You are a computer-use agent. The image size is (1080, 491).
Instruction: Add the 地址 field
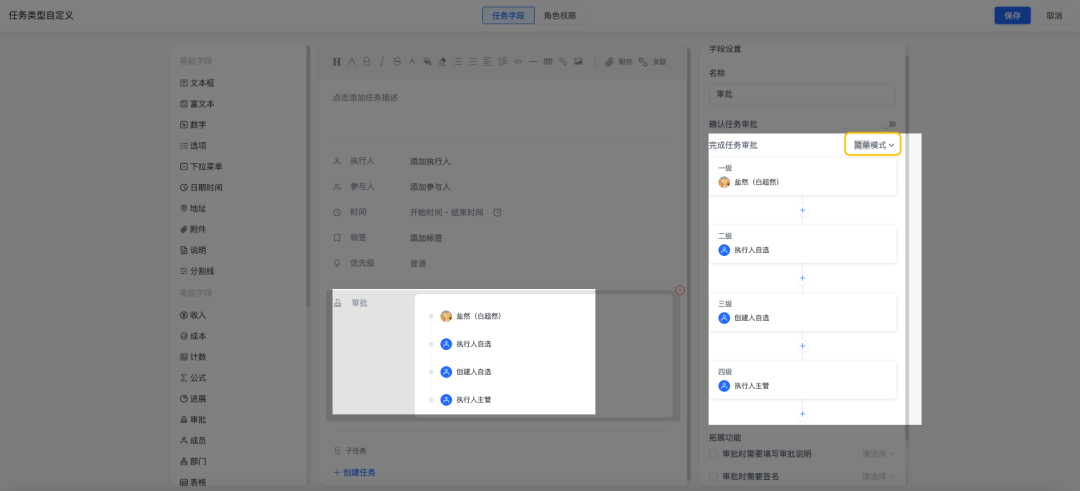pos(193,208)
